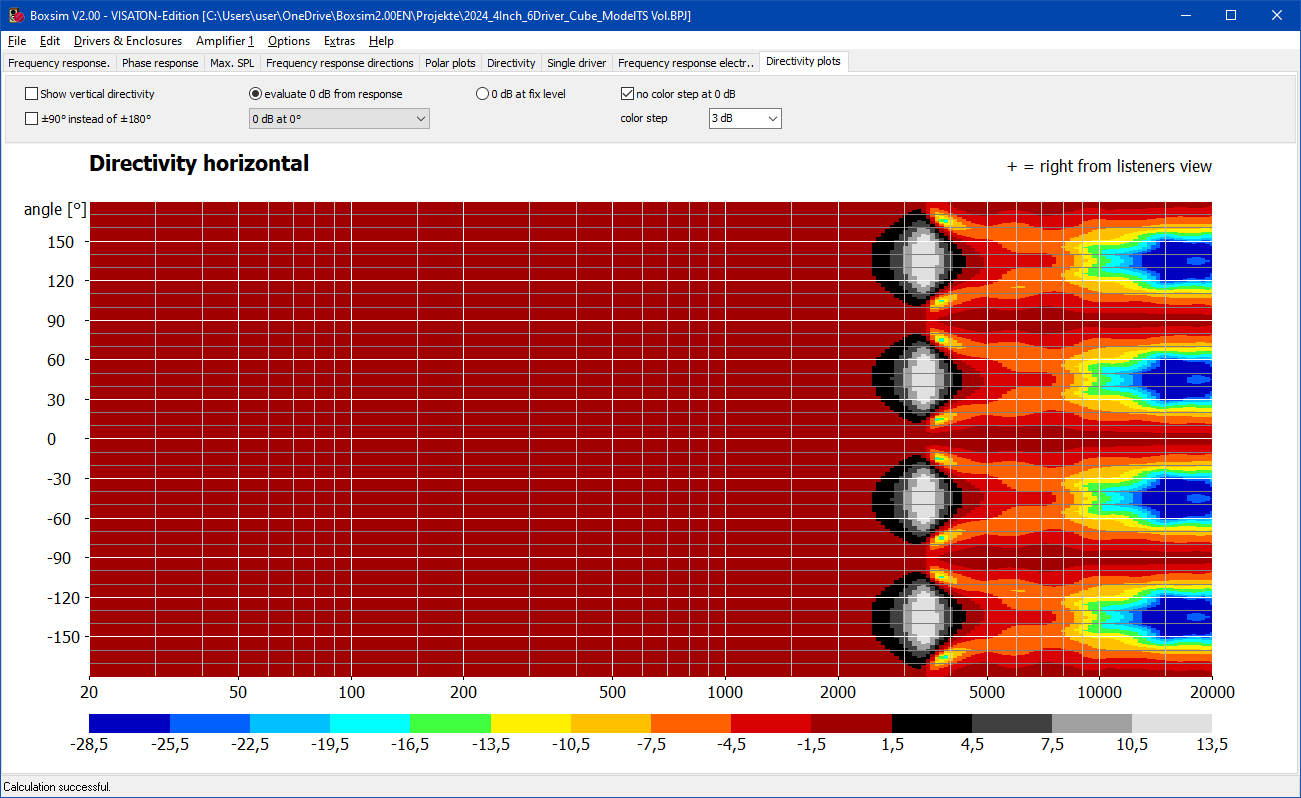The height and width of the screenshot is (798, 1301).
Task: Click the yellow -13,5 legend swatch
Action: click(x=531, y=723)
